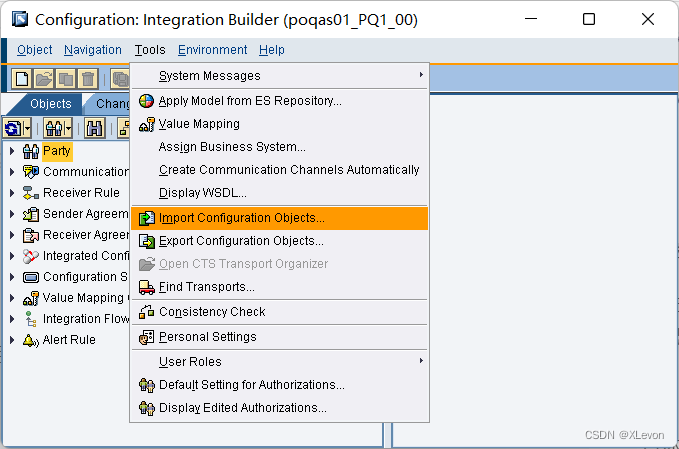Click the Copy object toolbar icon
The width and height of the screenshot is (679, 449).
[x=65, y=79]
